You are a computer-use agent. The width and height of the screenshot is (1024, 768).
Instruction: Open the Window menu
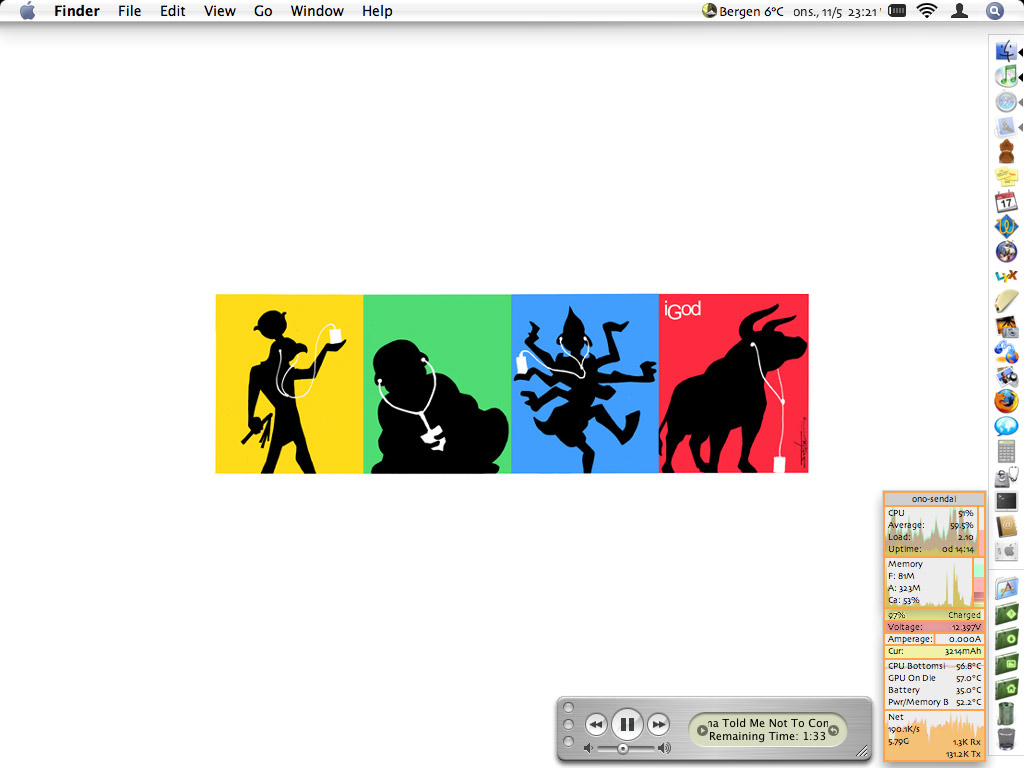pos(317,11)
